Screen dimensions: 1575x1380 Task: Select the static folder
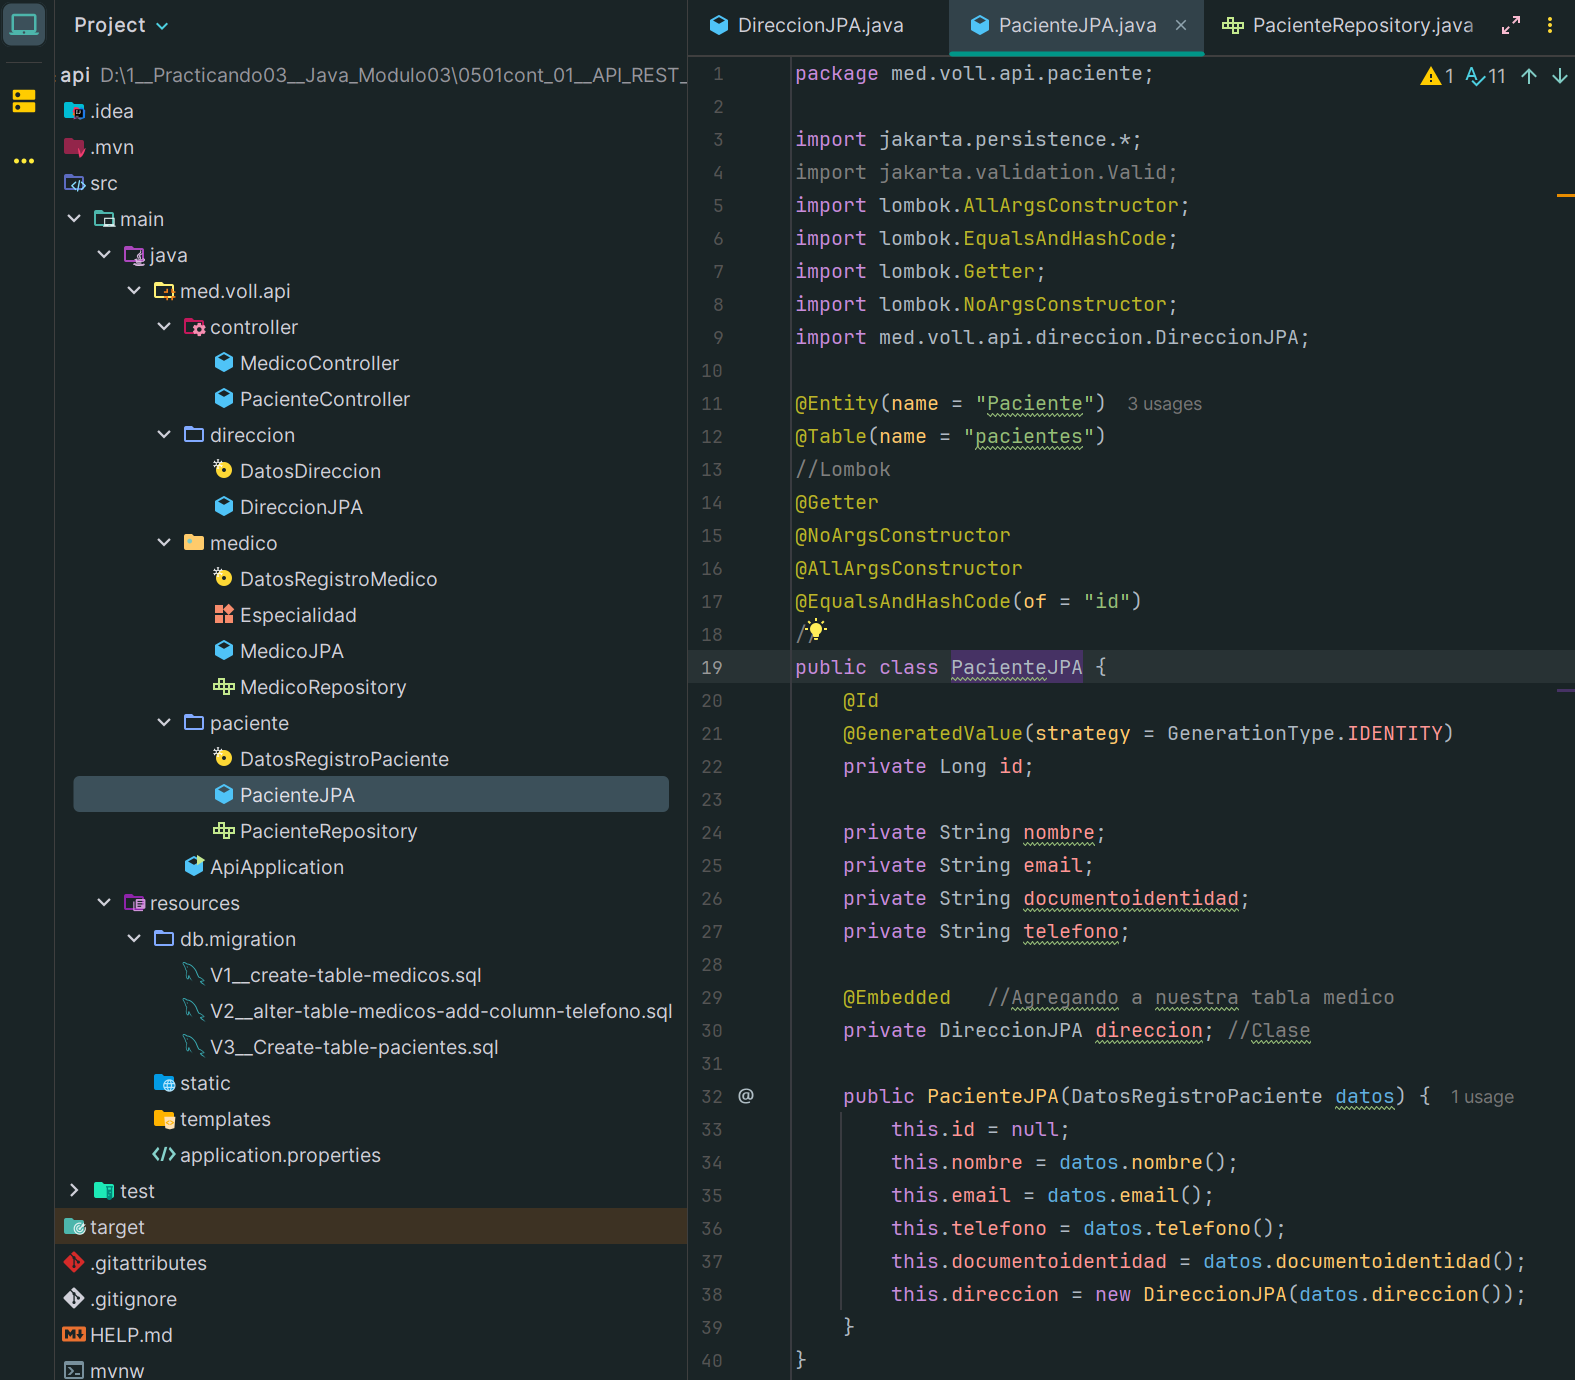coord(192,1083)
